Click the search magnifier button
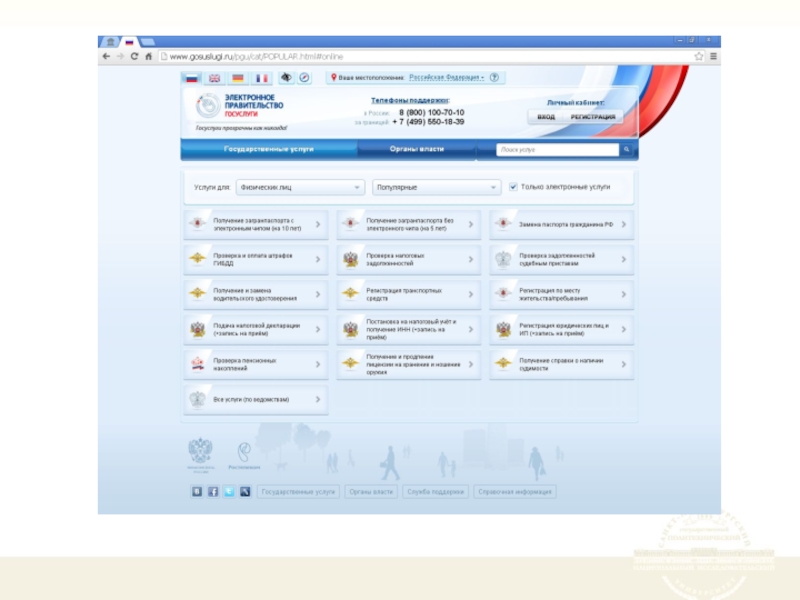 click(627, 149)
